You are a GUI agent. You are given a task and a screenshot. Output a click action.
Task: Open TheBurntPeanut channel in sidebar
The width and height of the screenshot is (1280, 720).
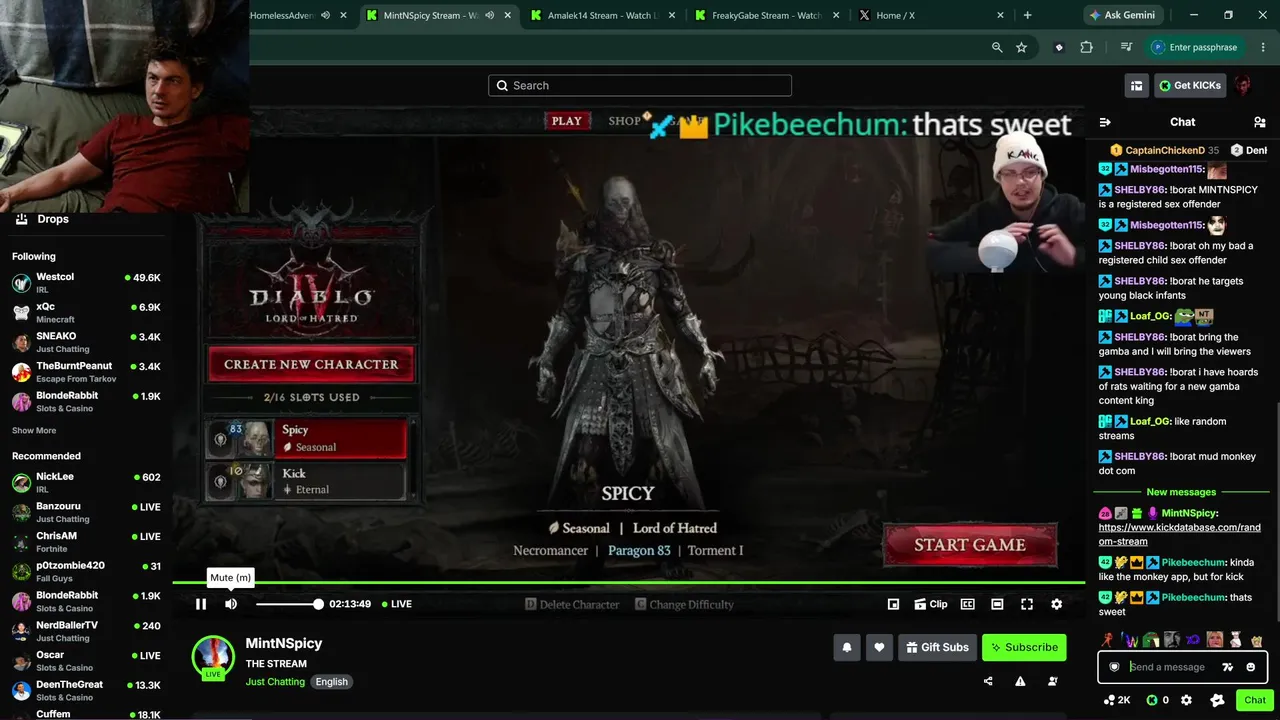86,372
